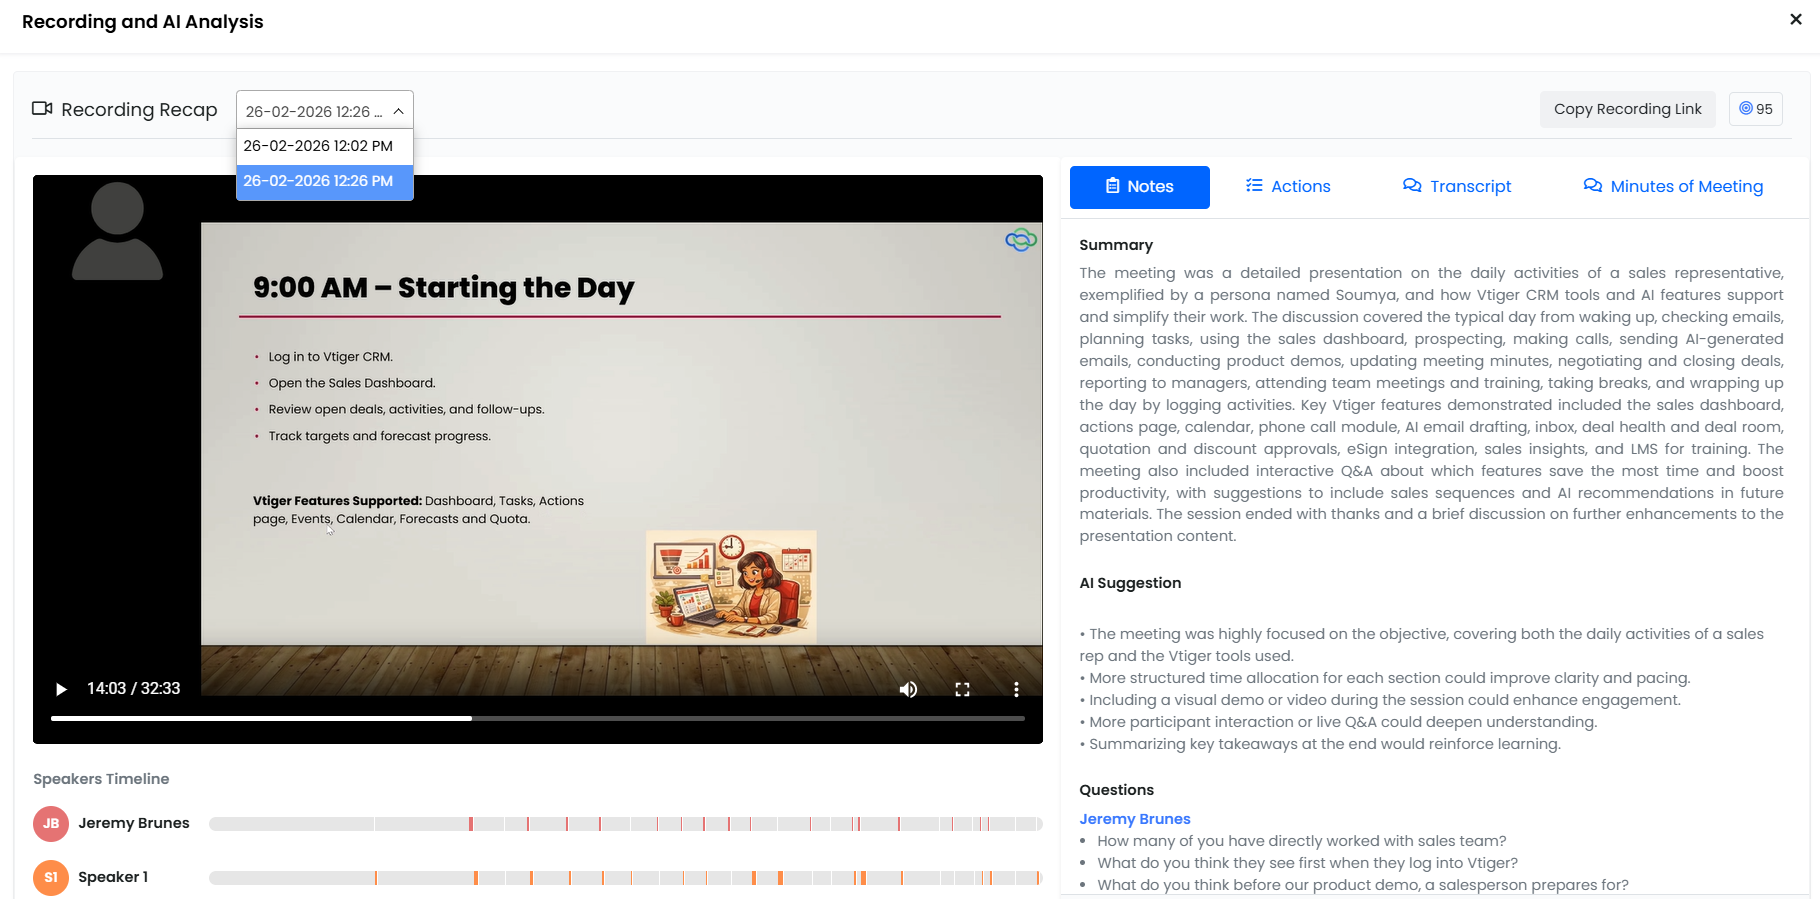Image resolution: width=1820 pixels, height=899 pixels.
Task: Click the score badge showing 95
Action: (x=1755, y=109)
